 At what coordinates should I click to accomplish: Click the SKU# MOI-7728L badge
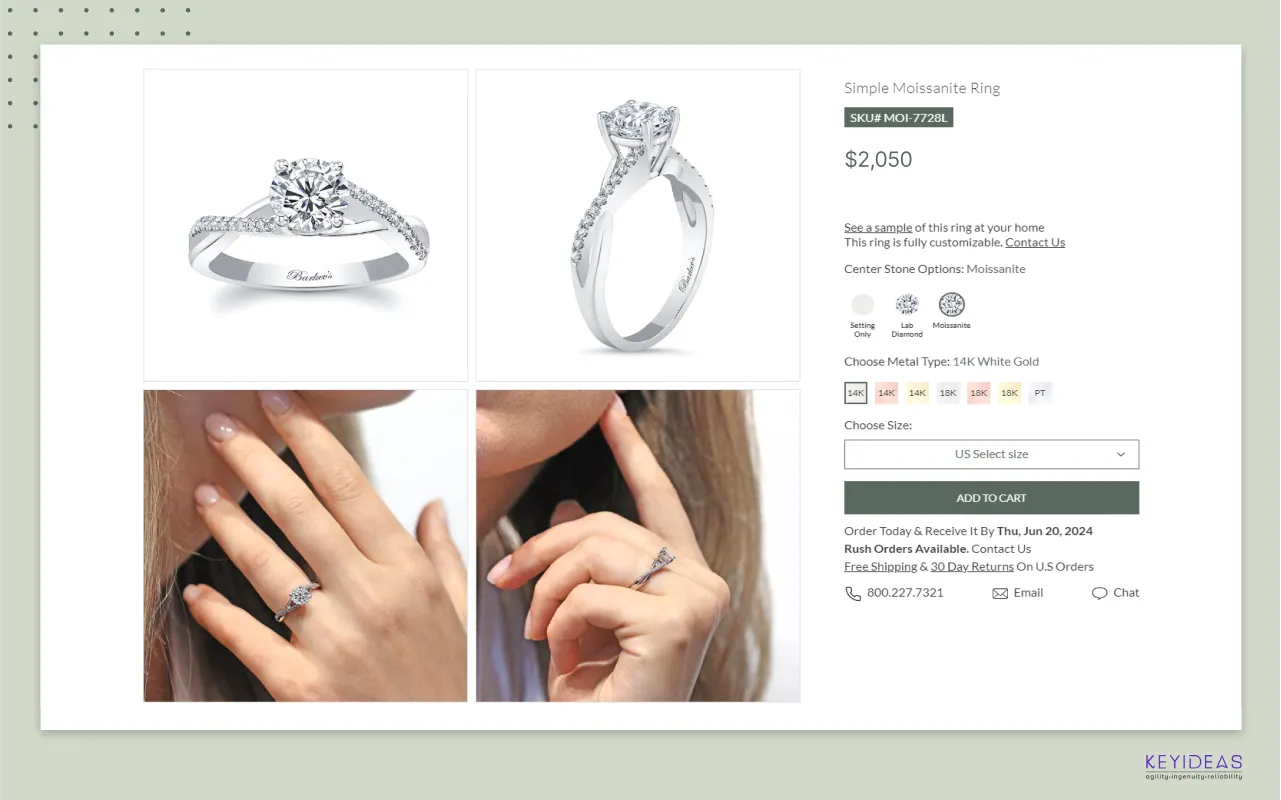point(898,118)
